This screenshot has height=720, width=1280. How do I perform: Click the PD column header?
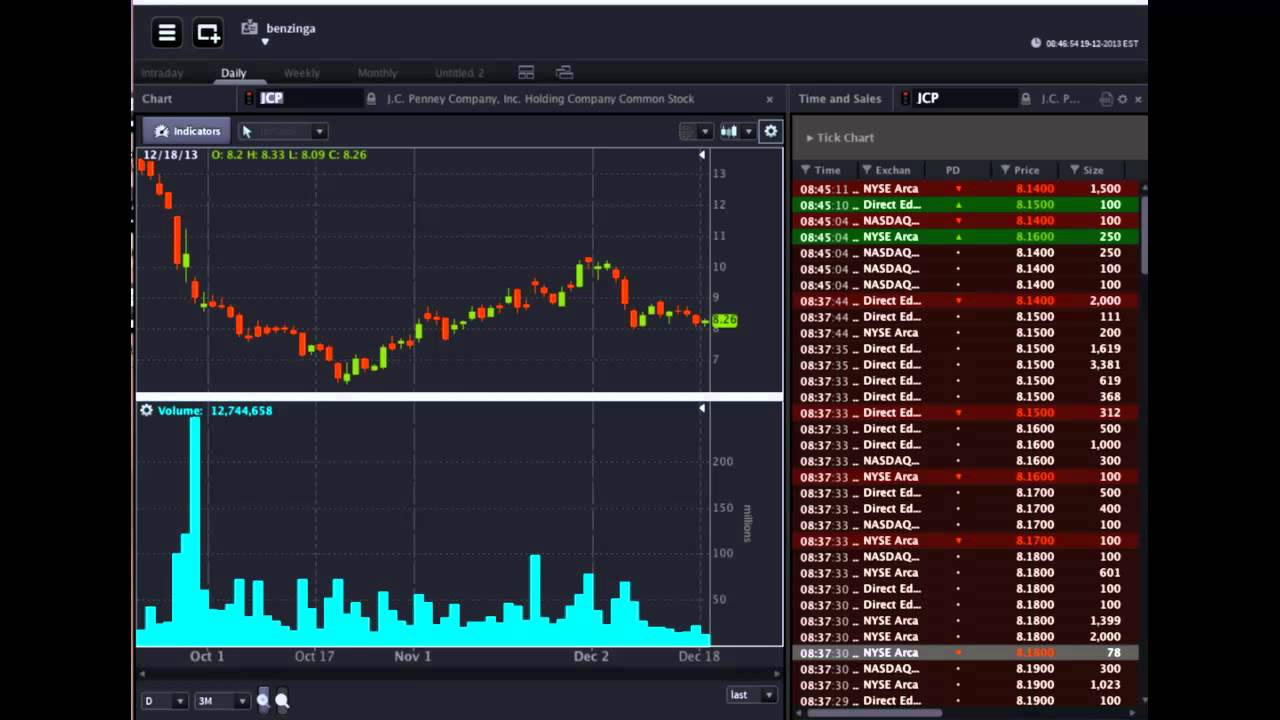click(x=952, y=170)
